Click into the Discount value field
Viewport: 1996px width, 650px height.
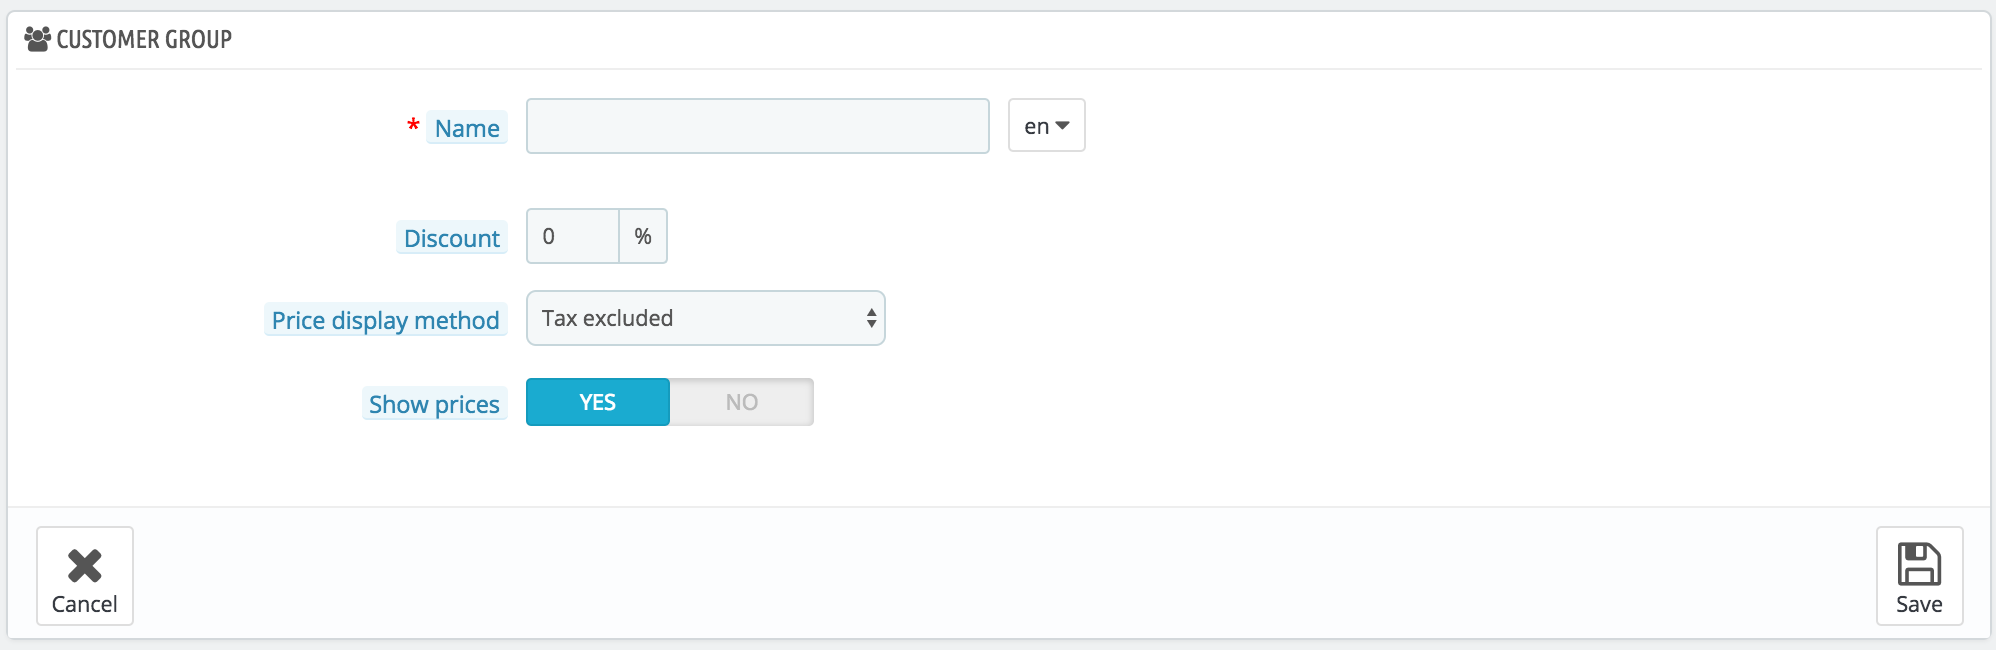[x=573, y=236]
